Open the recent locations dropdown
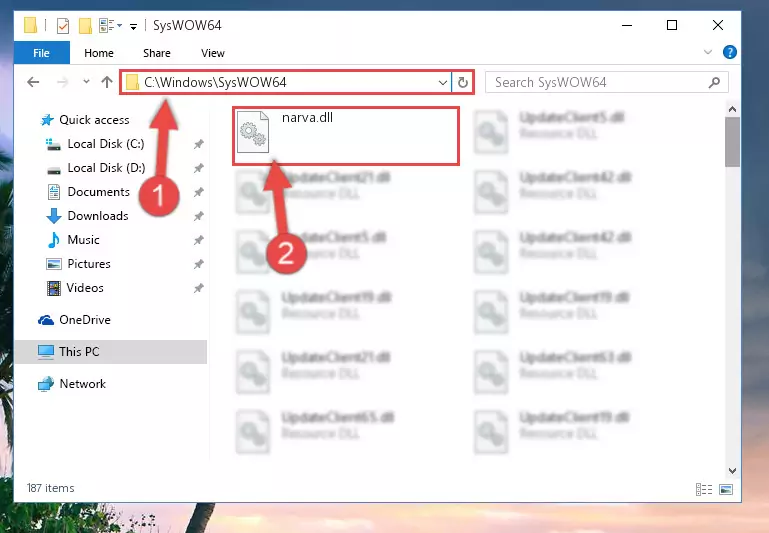This screenshot has width=769, height=533. pos(86,82)
